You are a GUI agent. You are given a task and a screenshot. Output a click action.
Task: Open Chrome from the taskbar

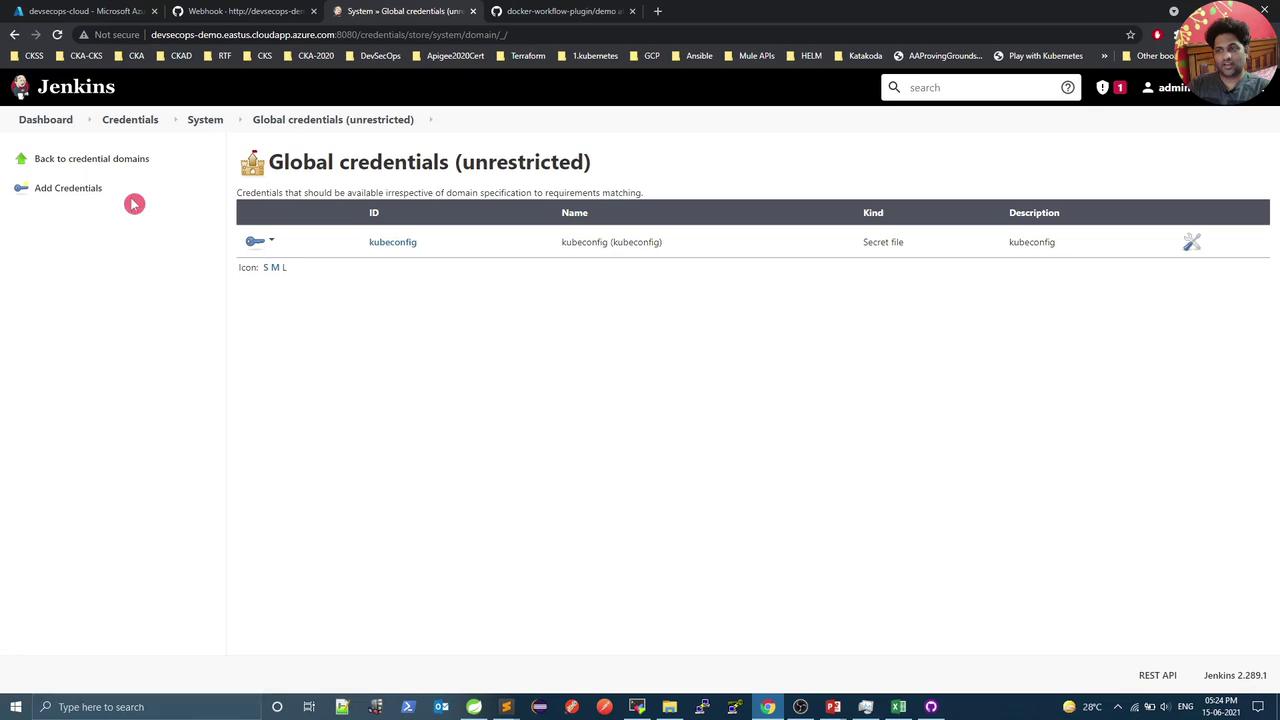[767, 707]
